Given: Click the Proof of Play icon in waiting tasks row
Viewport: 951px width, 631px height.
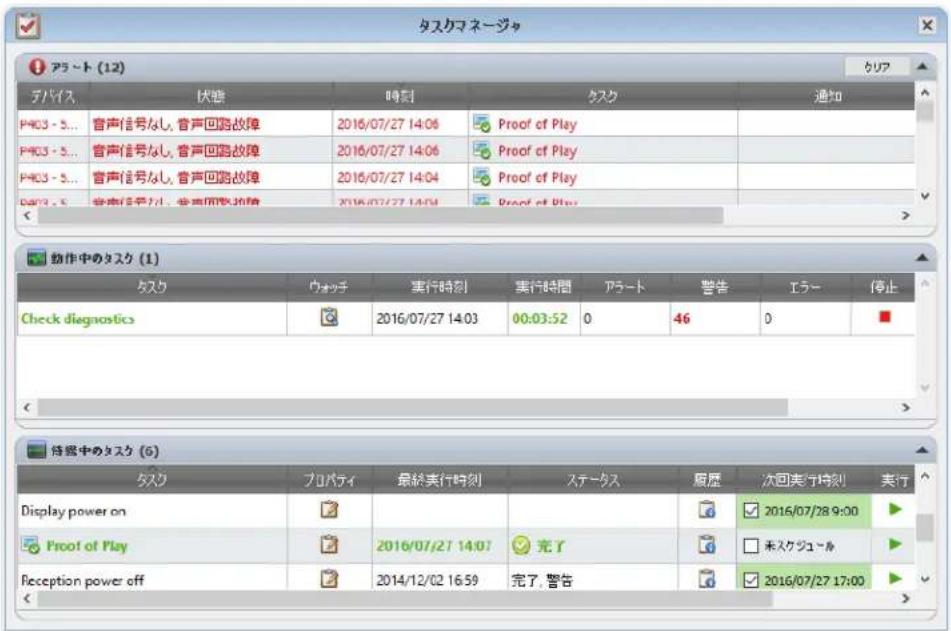Looking at the screenshot, I should (31, 545).
